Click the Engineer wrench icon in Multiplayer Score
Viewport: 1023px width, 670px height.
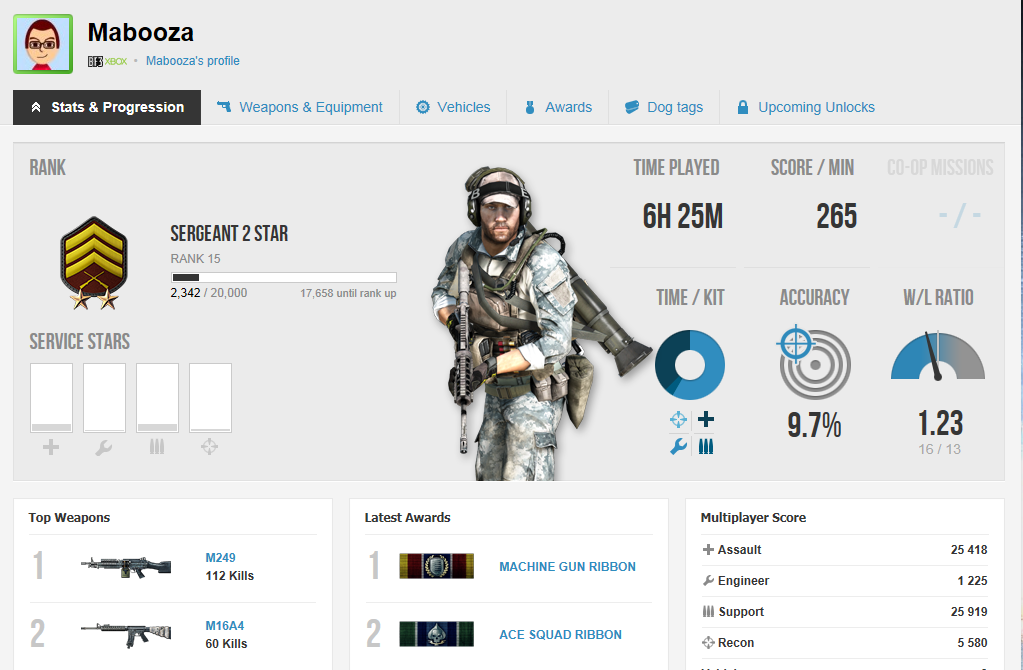point(709,581)
